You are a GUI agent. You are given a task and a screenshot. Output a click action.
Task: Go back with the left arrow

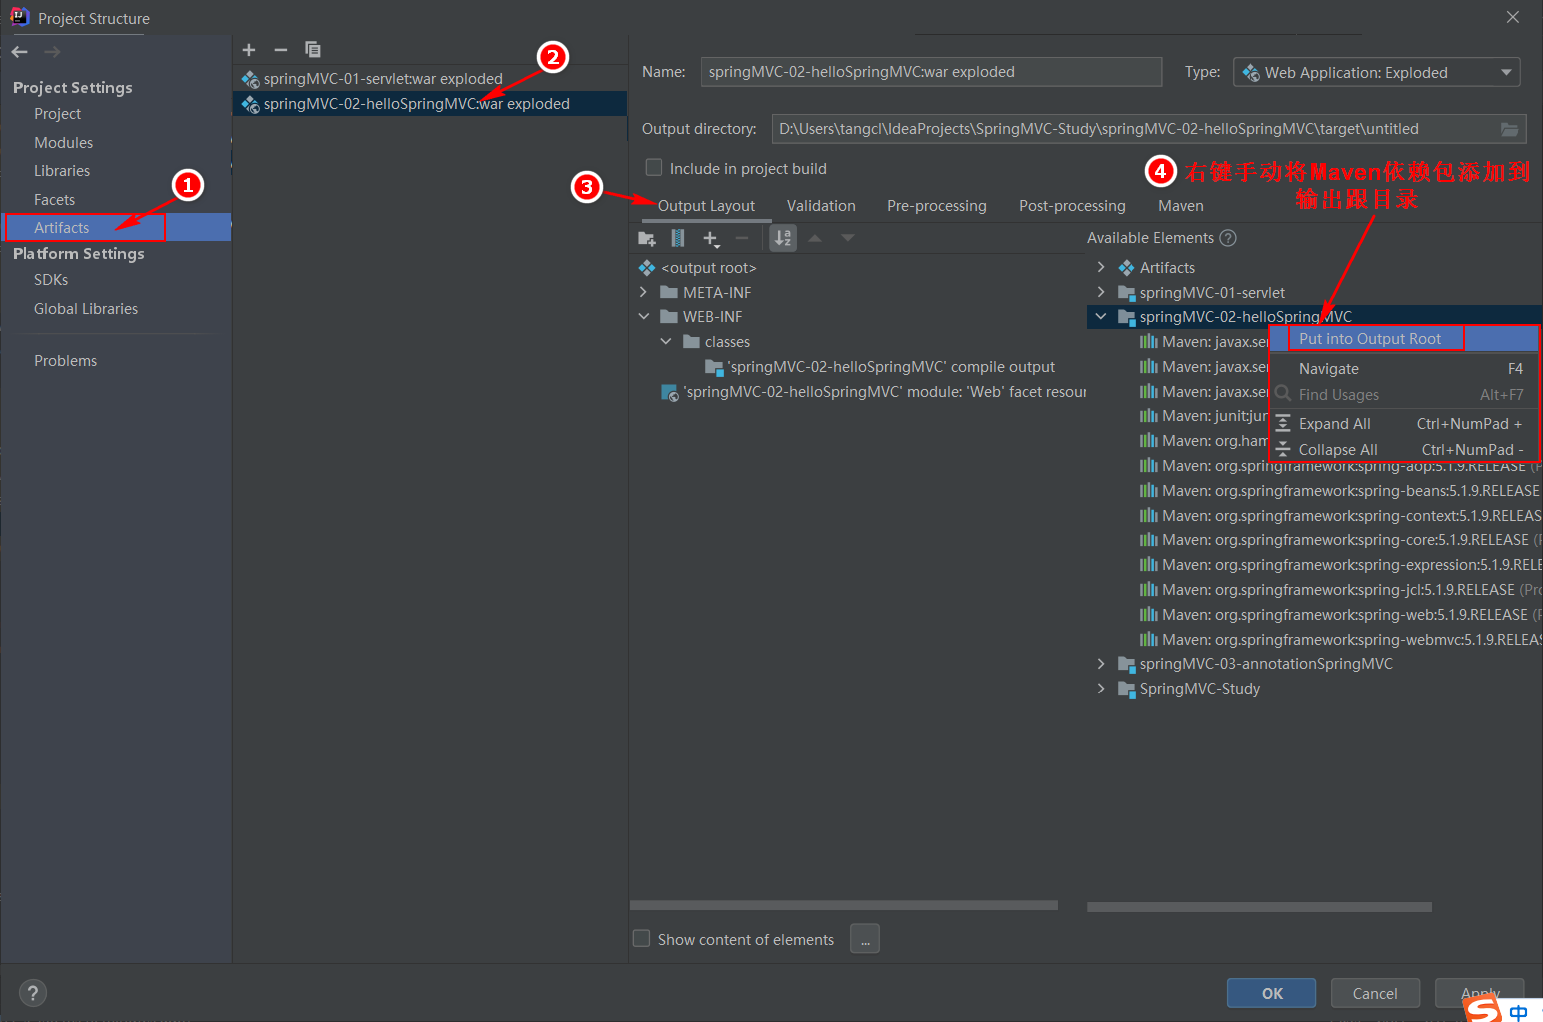tap(20, 51)
